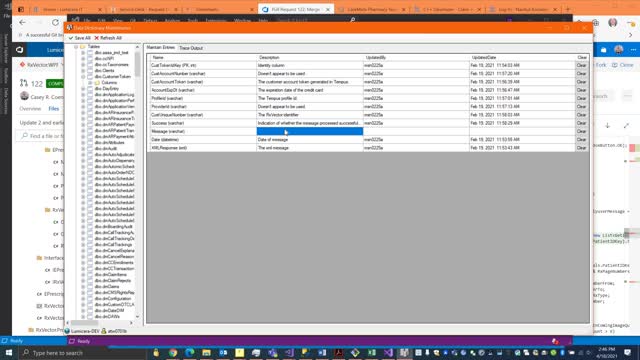Clear the Message (varchar) row entry
The image size is (640, 360).
click(x=582, y=131)
